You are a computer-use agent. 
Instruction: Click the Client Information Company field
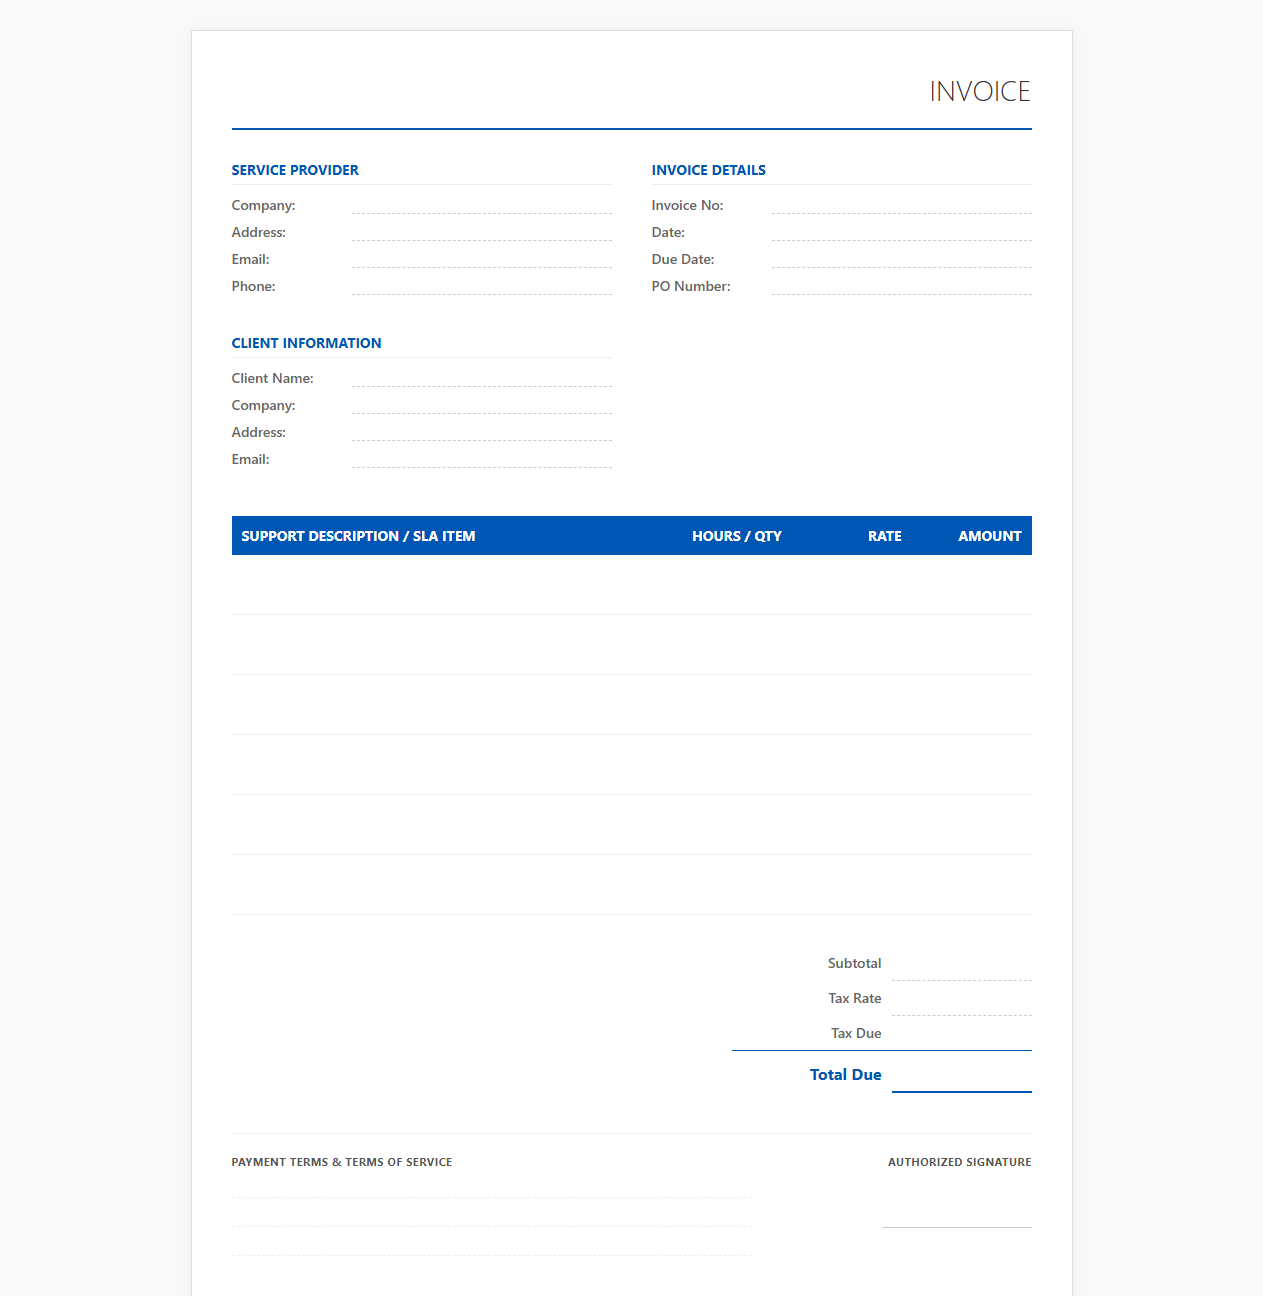point(481,405)
